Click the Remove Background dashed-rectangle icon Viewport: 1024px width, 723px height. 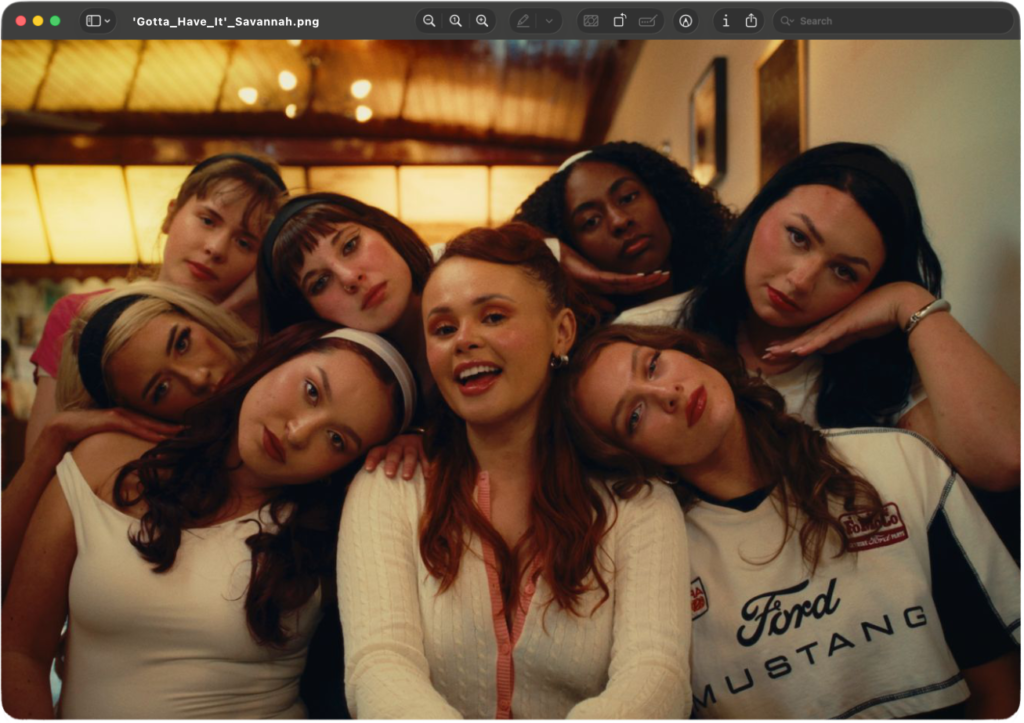(591, 21)
